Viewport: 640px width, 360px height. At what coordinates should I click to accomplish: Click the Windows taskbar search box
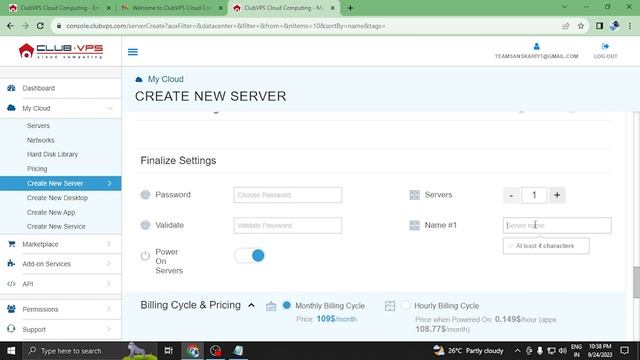(x=90, y=351)
